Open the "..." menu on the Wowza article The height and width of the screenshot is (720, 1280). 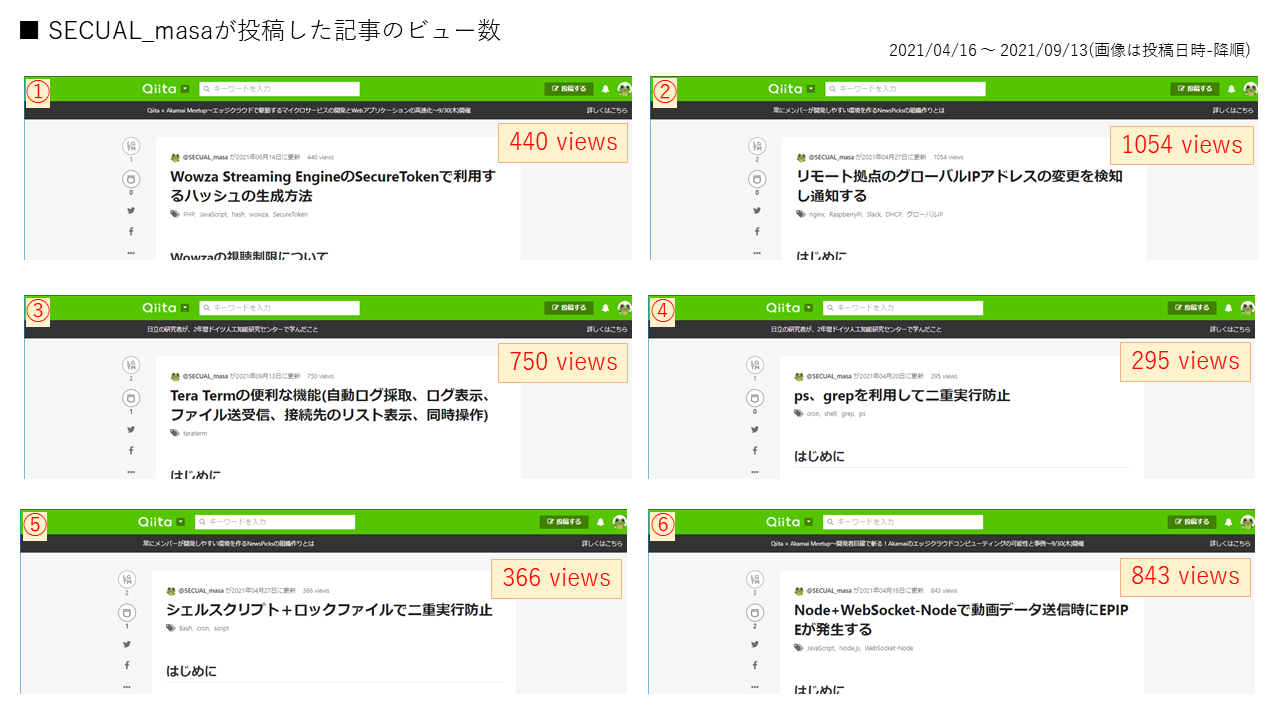tap(130, 252)
